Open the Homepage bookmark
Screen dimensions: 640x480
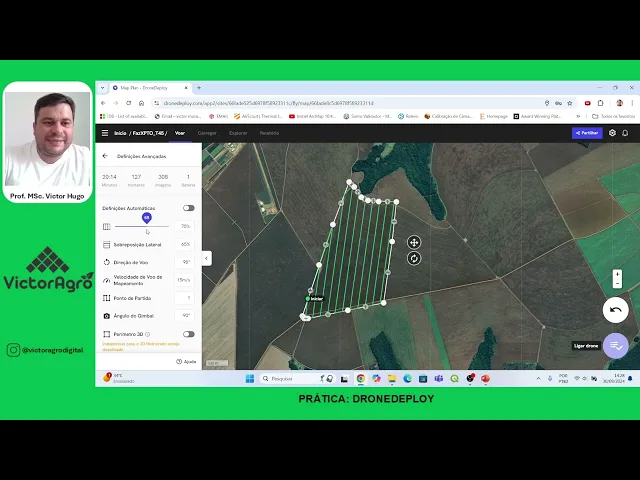(x=493, y=116)
